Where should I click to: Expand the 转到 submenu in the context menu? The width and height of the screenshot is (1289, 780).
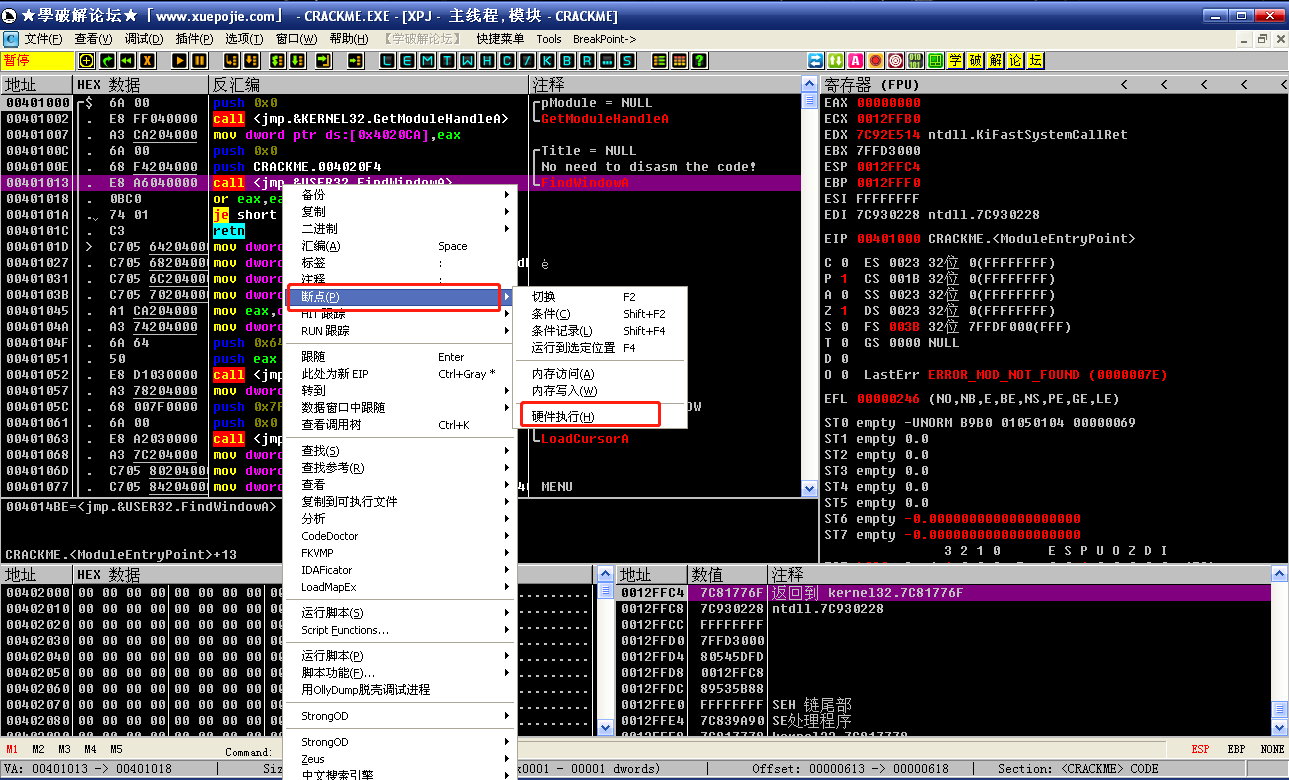click(400, 390)
